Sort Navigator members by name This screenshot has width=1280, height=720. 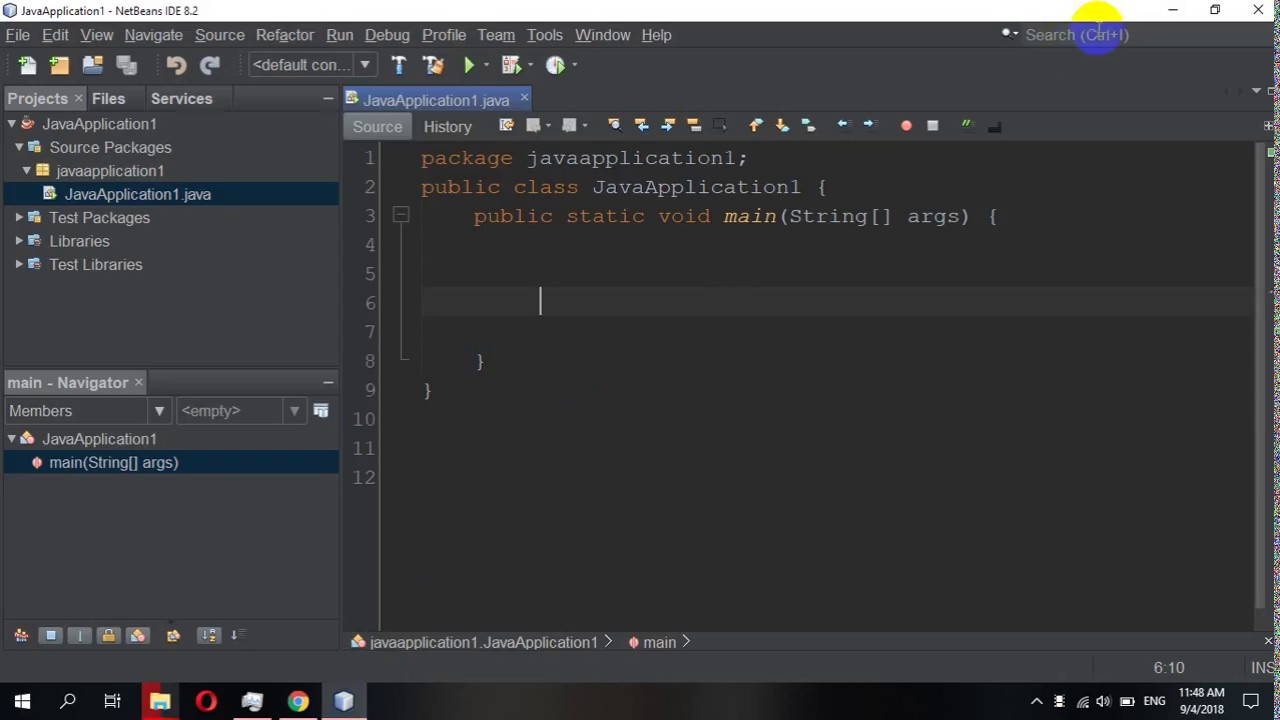coord(208,635)
